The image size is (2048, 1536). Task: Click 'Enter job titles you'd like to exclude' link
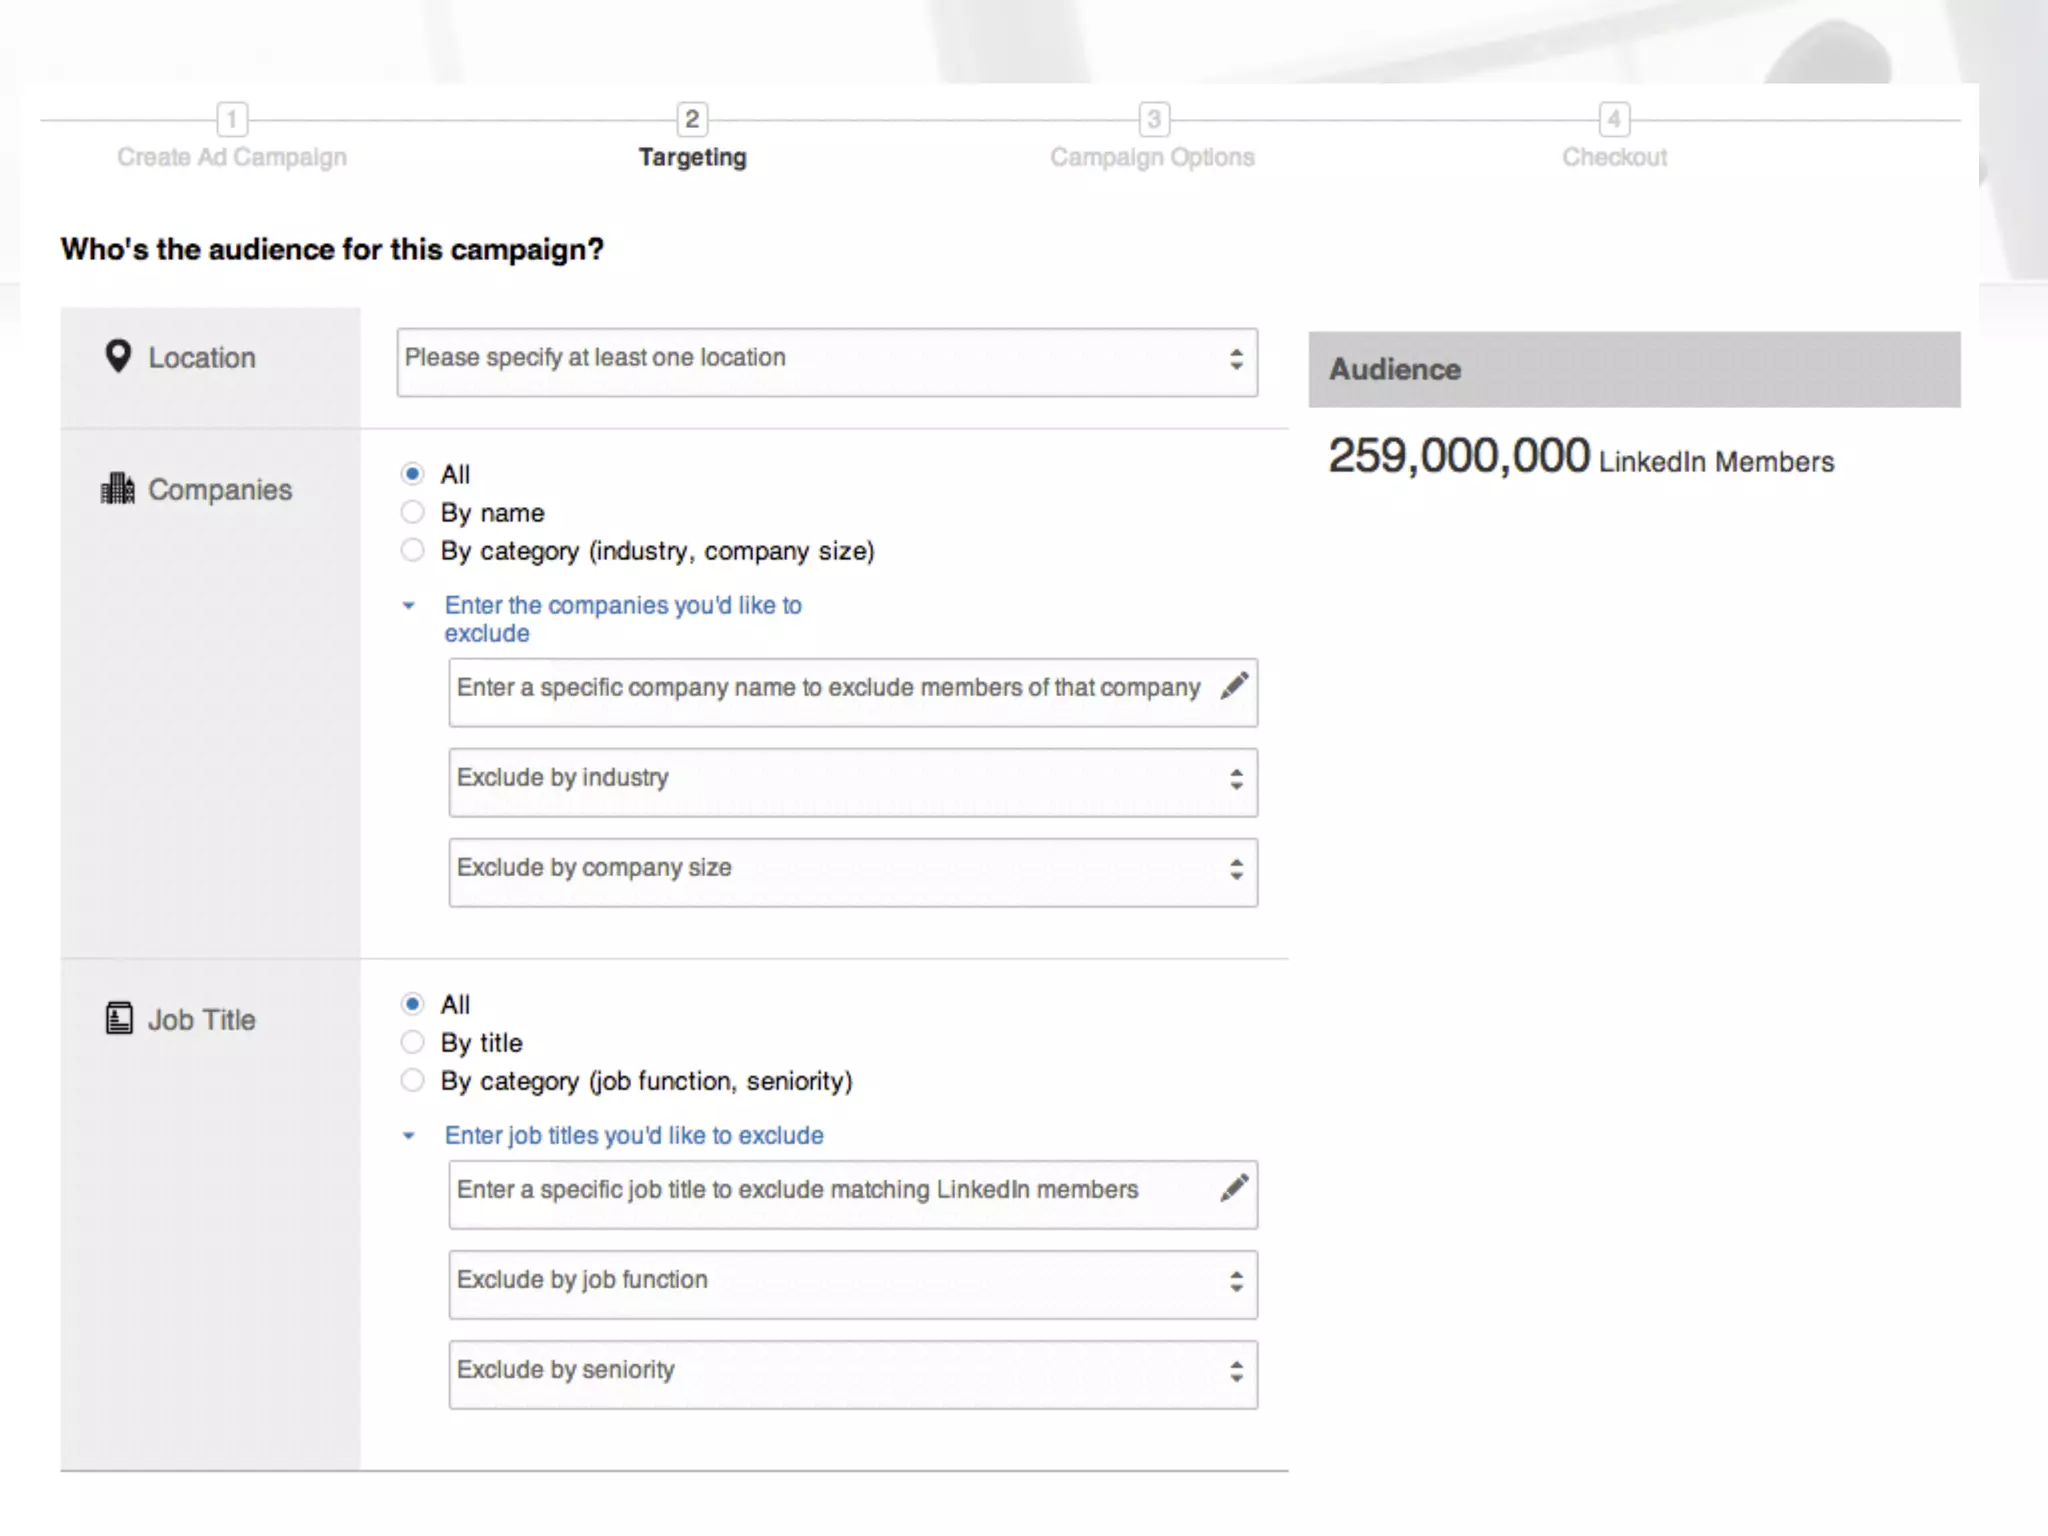tap(634, 1135)
